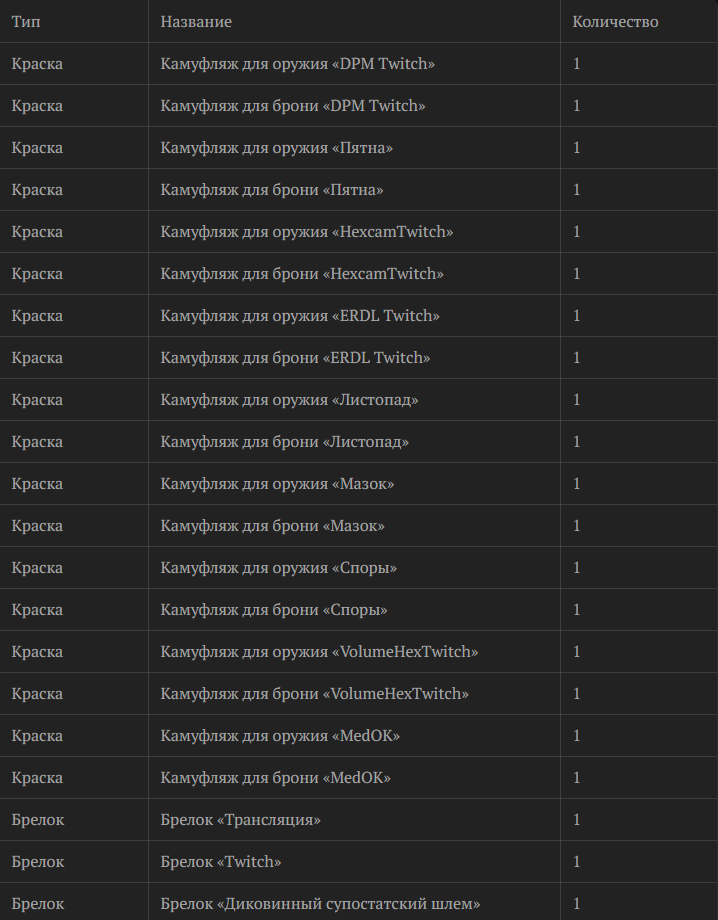The width and height of the screenshot is (718, 920).
Task: Select «Камуфляж для брони «Мазок»» cell
Action: point(354,526)
